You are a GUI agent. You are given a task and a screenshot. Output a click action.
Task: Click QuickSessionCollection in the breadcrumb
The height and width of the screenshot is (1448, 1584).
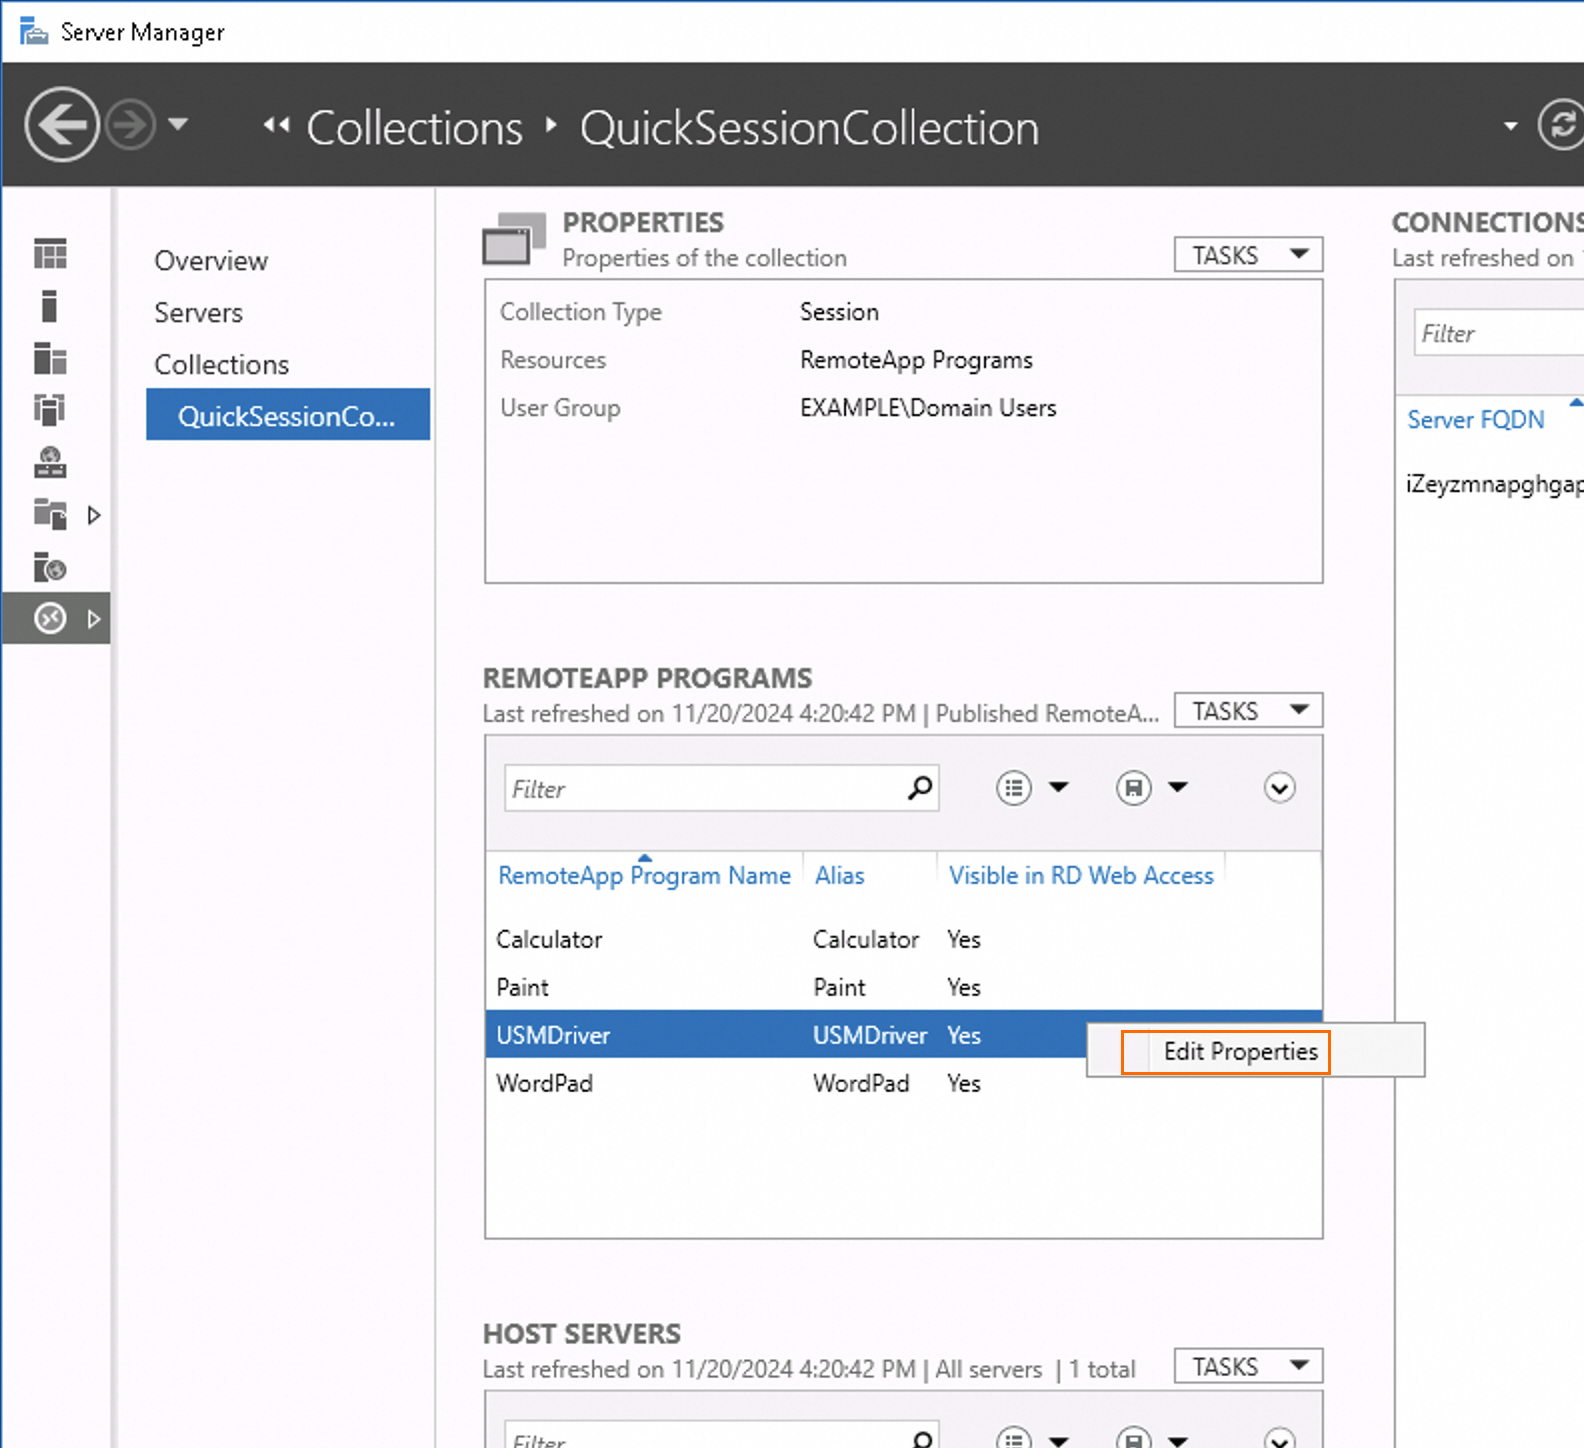tap(809, 128)
